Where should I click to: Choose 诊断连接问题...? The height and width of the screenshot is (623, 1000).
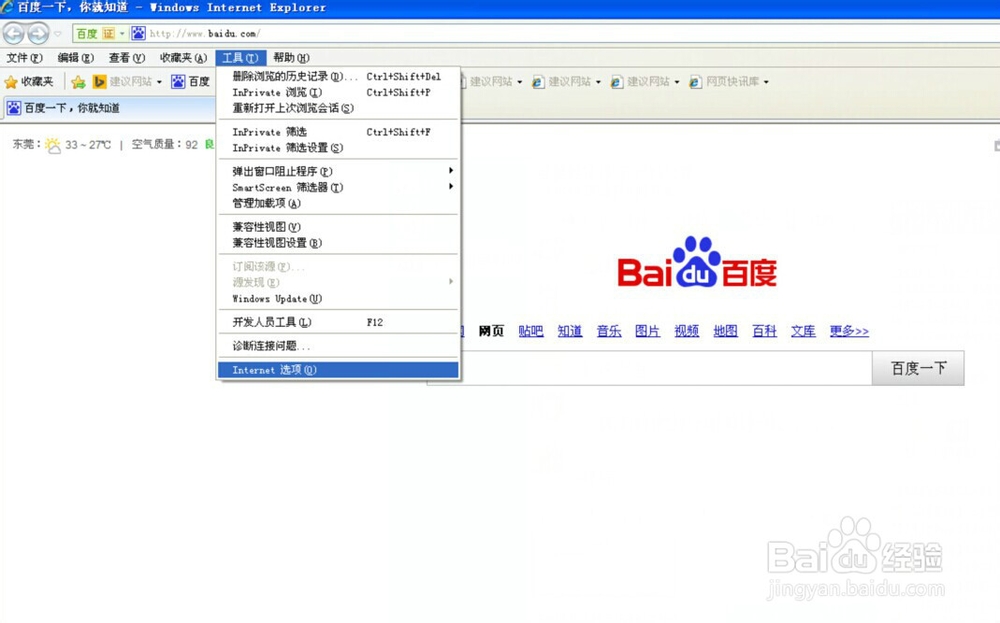(x=337, y=346)
